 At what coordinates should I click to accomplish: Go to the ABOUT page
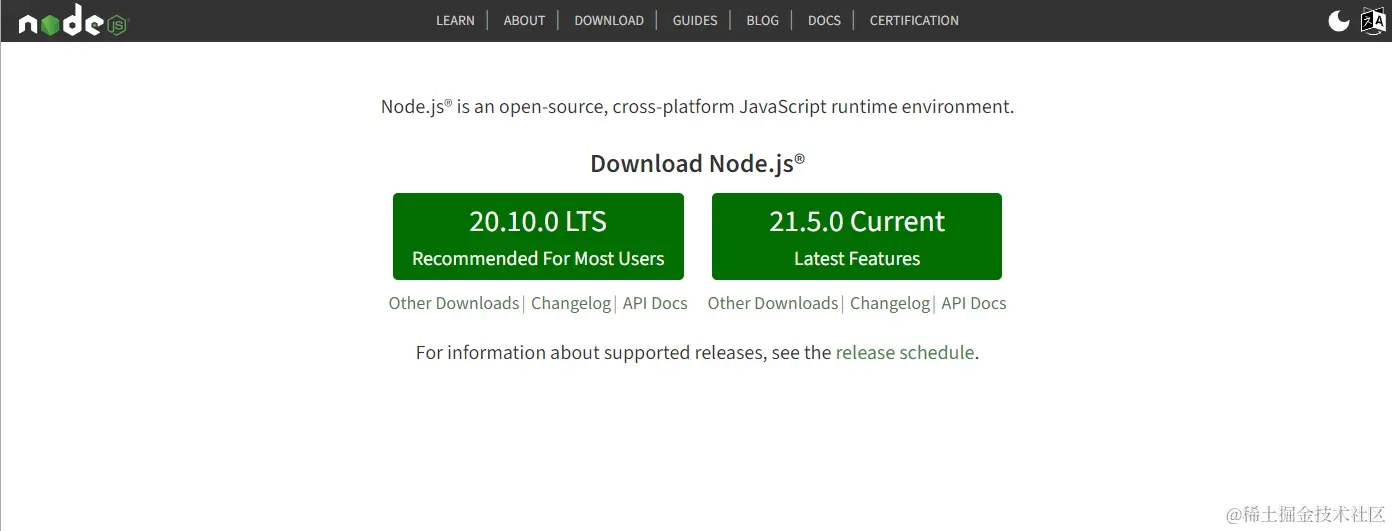(524, 20)
